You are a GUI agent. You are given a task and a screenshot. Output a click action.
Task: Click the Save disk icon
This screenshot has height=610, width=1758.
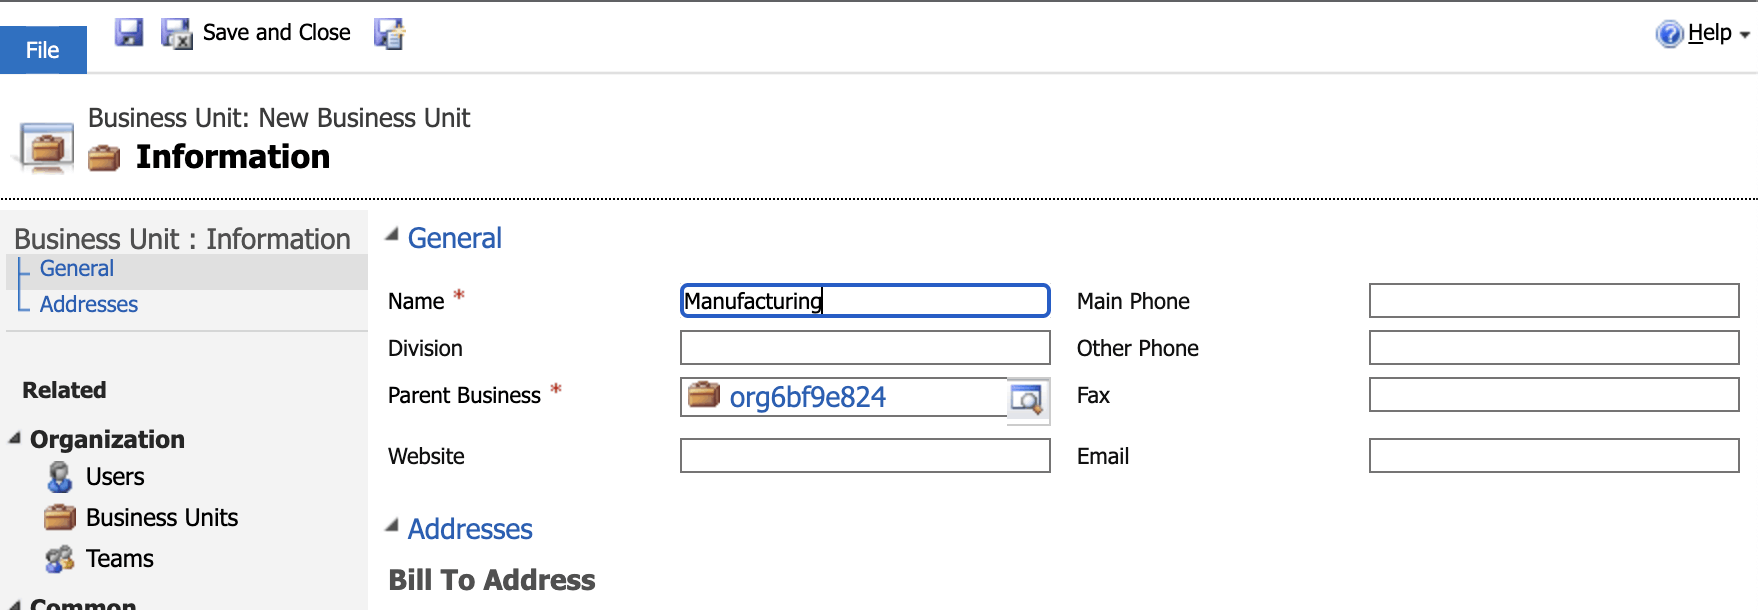(x=129, y=33)
